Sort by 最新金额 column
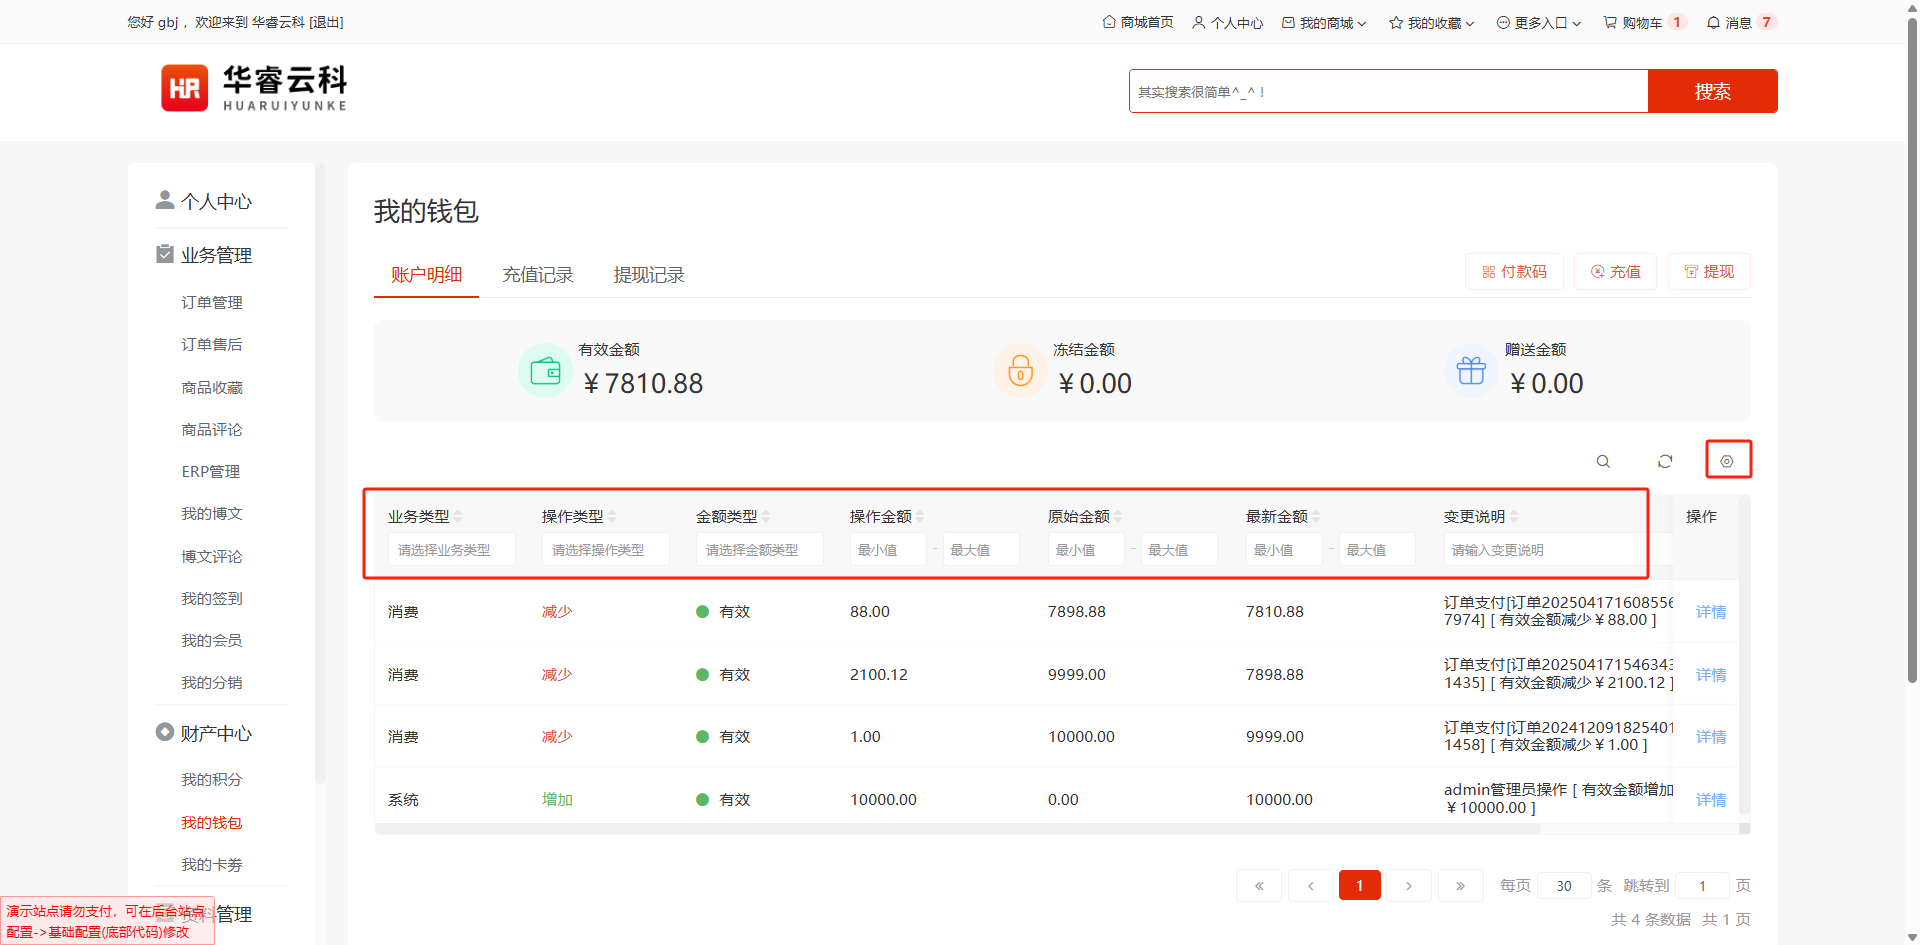Viewport: 1920px width, 945px height. point(1316,517)
